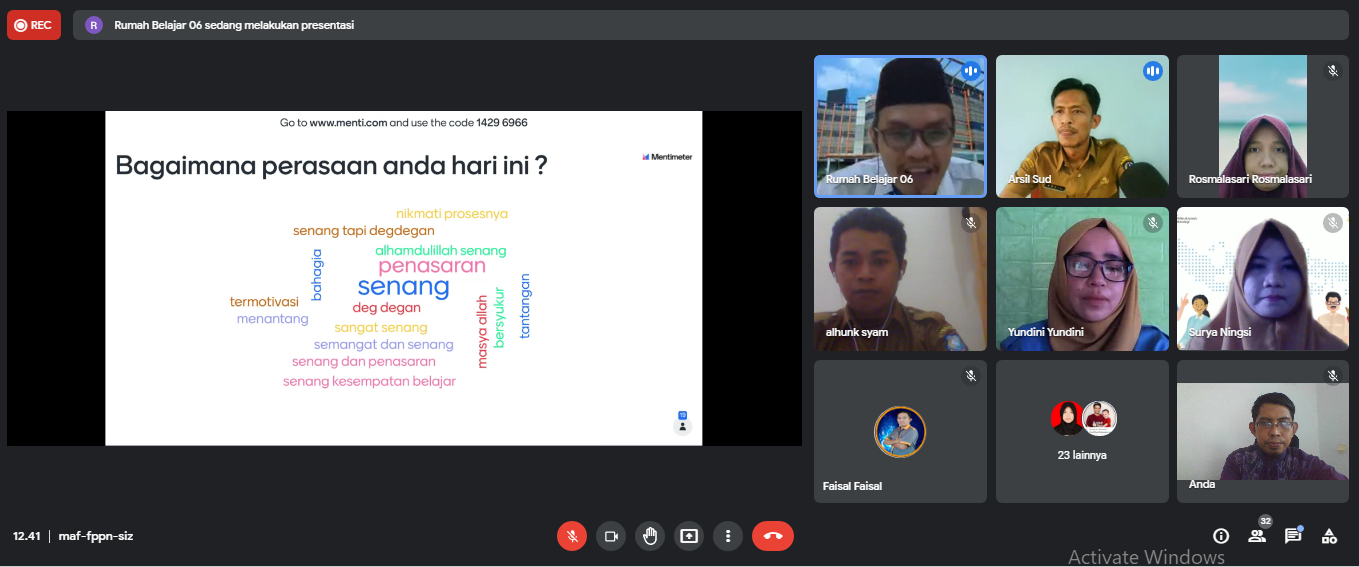Turn on the camera
The width and height of the screenshot is (1359, 567).
pyautogui.click(x=611, y=536)
